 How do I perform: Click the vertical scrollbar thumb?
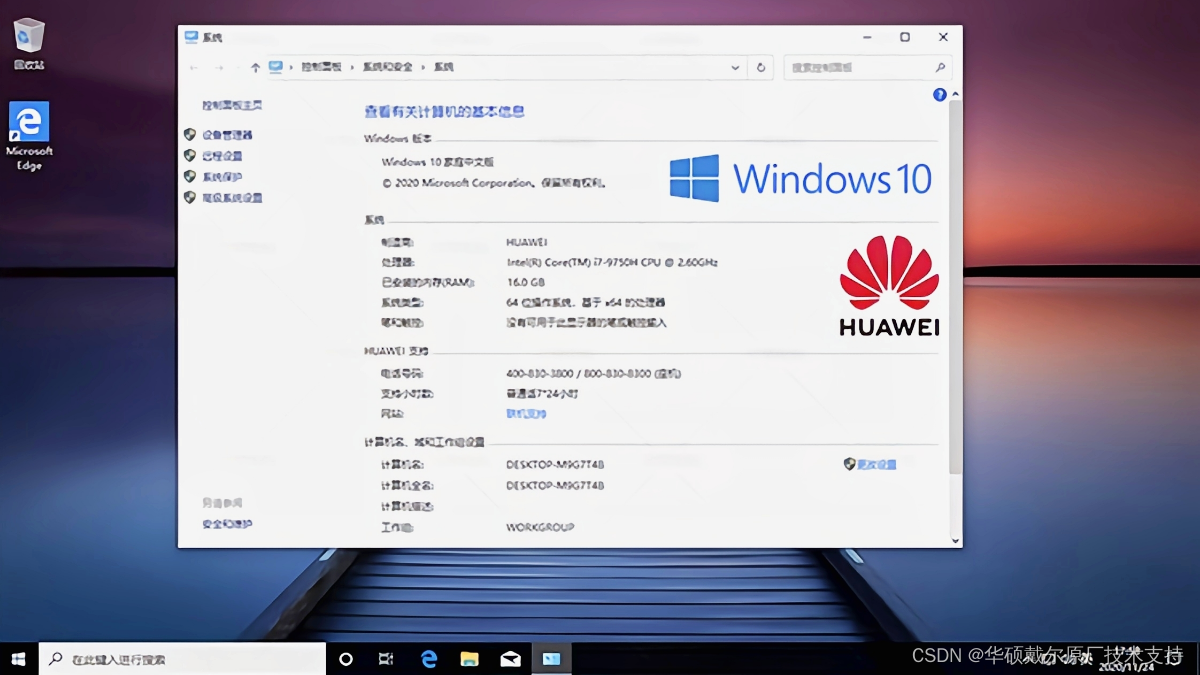(956, 287)
